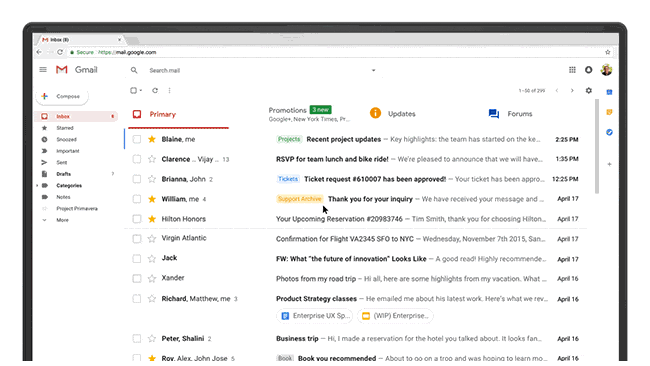Open the Project Primavera label
Viewport: 650px width, 366px height.
click(77, 208)
